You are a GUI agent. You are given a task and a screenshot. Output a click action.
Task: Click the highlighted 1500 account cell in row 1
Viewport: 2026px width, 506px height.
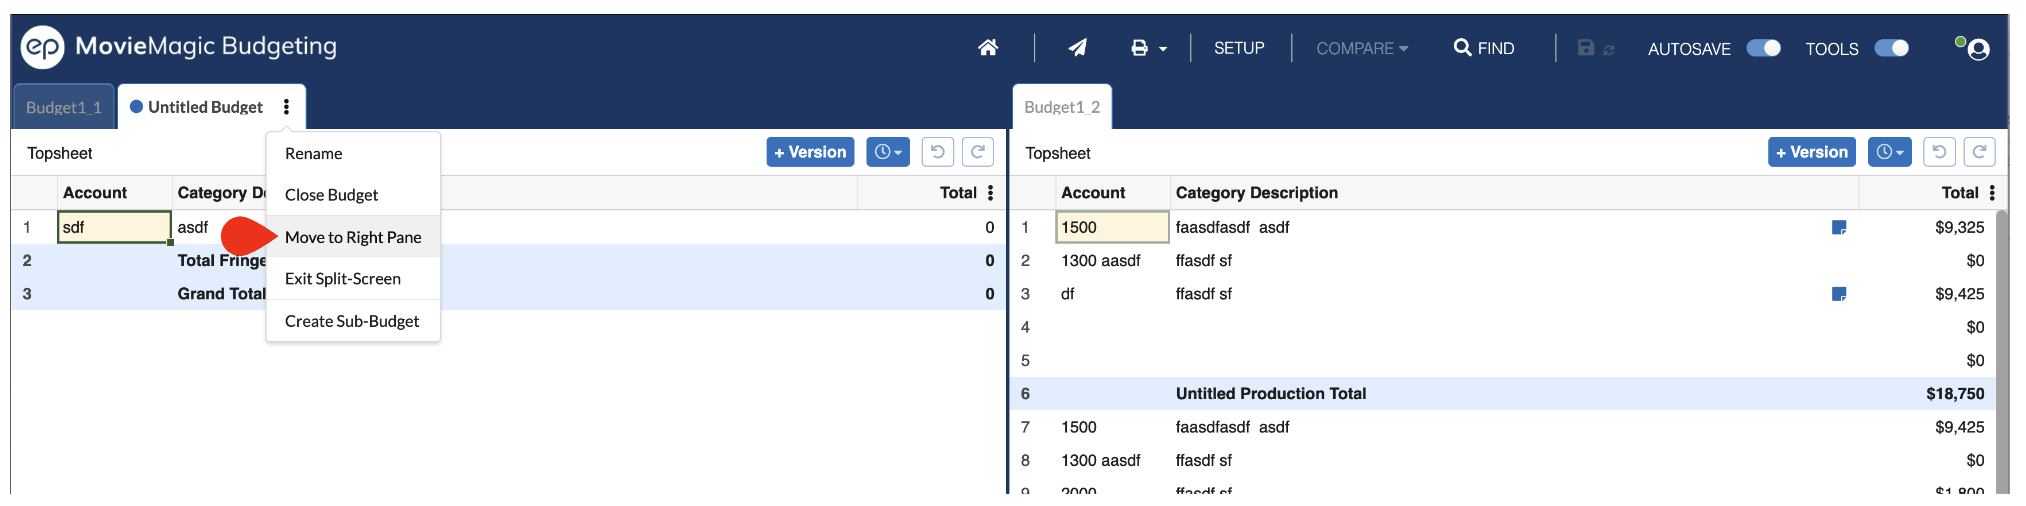coord(1112,227)
